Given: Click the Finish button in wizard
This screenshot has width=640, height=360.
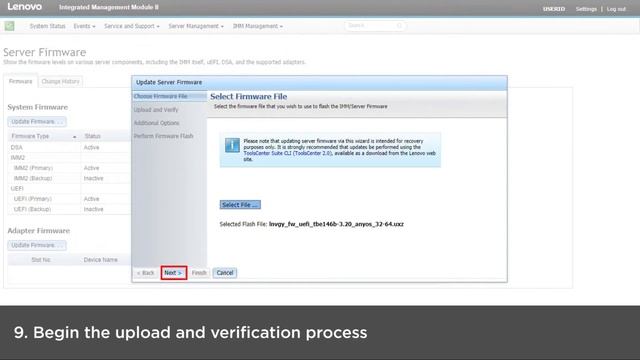Looking at the screenshot, I should click(x=199, y=273).
